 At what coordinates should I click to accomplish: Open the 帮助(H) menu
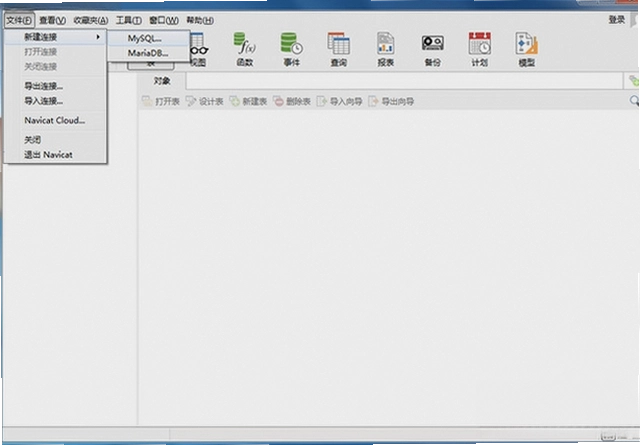pos(200,20)
